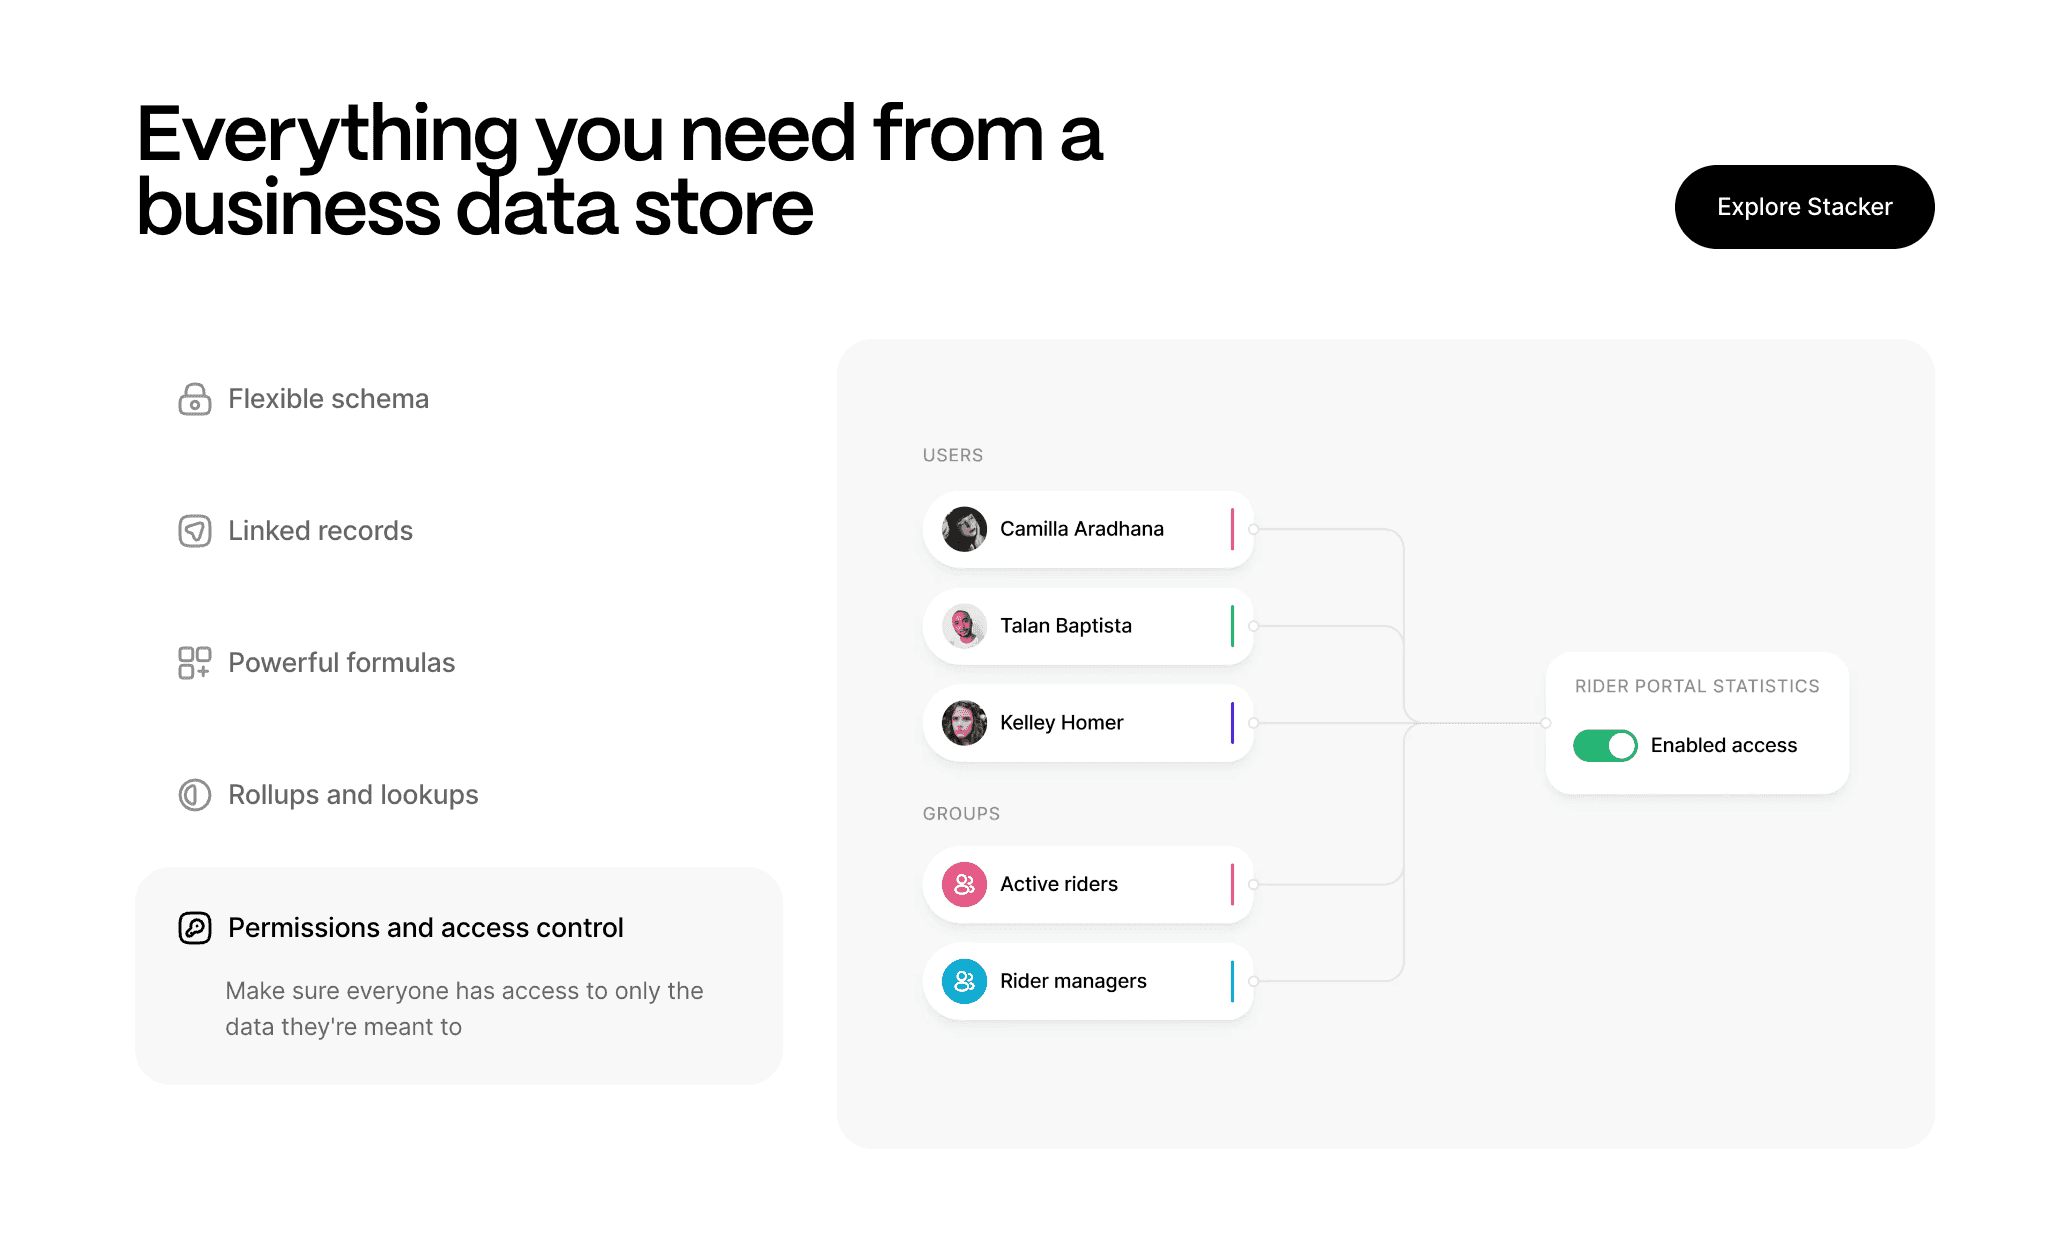The width and height of the screenshot is (2056, 1252).
Task: Click Camilla Aradhana's avatar
Action: [964, 529]
